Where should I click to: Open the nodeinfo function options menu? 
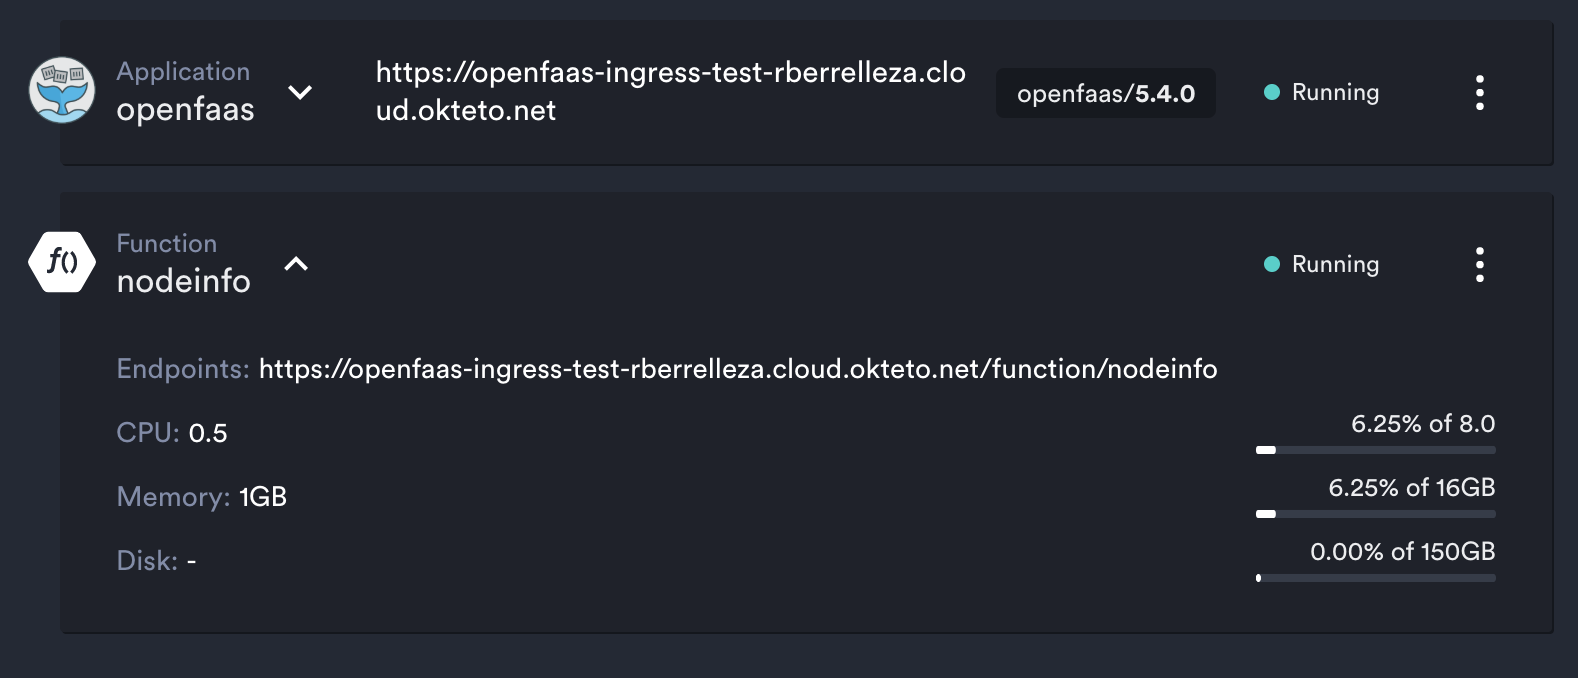pyautogui.click(x=1480, y=265)
